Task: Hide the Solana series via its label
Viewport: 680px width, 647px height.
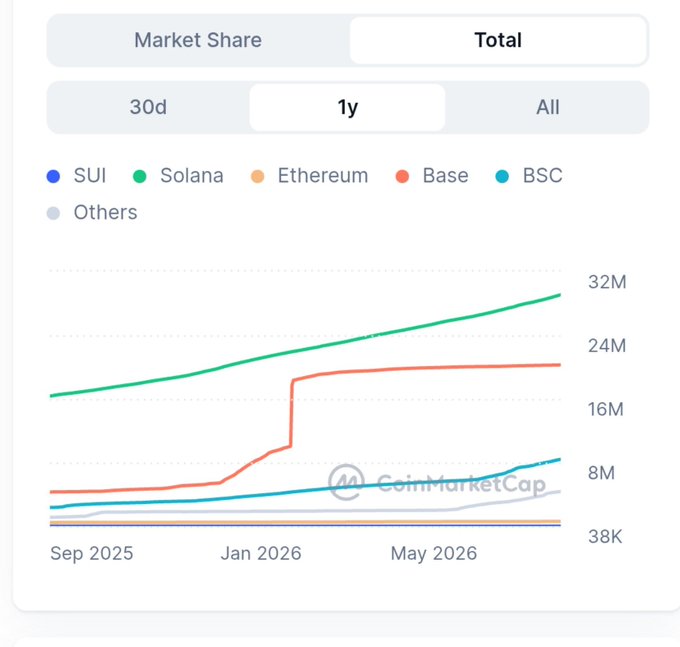Action: pyautogui.click(x=192, y=176)
